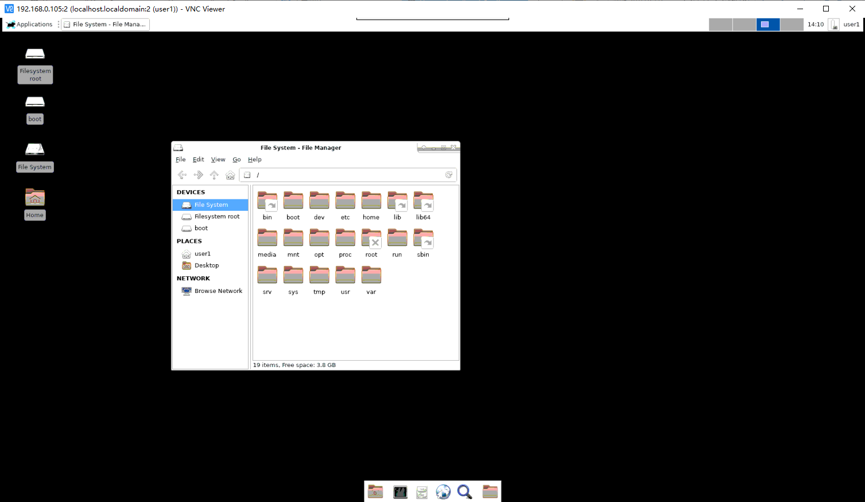This screenshot has width=865, height=502.
Task: Go to the parent folder with the up arrow
Action: coord(214,175)
